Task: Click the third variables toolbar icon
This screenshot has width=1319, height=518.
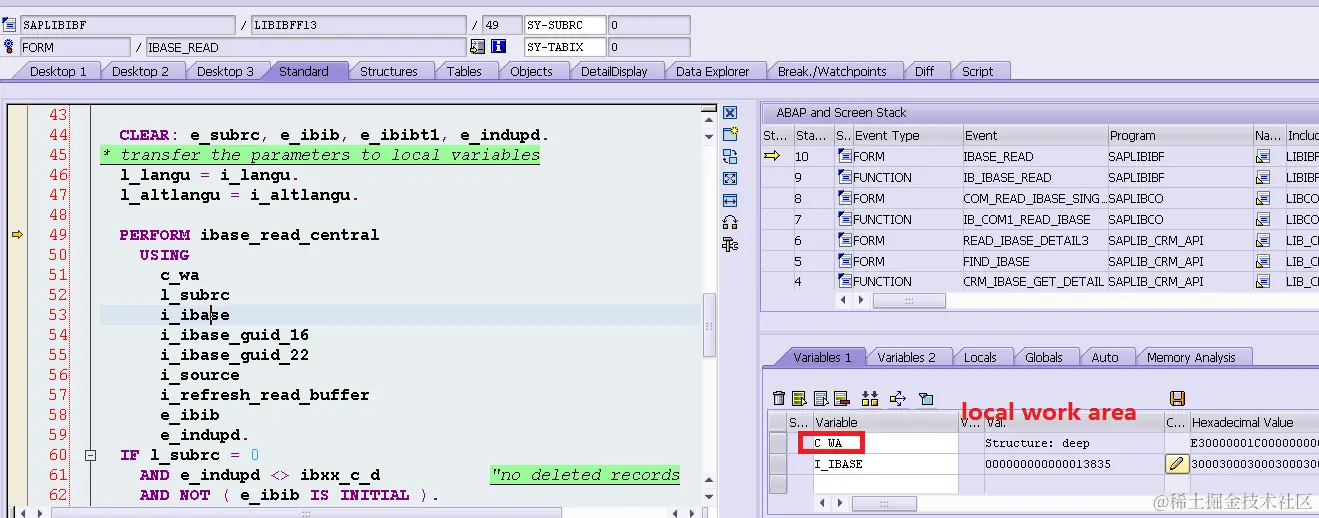Action: click(821, 398)
